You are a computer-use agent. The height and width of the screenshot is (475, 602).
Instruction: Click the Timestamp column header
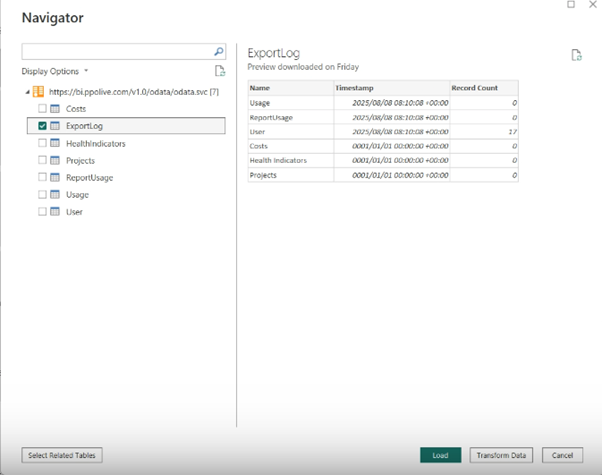pos(392,88)
